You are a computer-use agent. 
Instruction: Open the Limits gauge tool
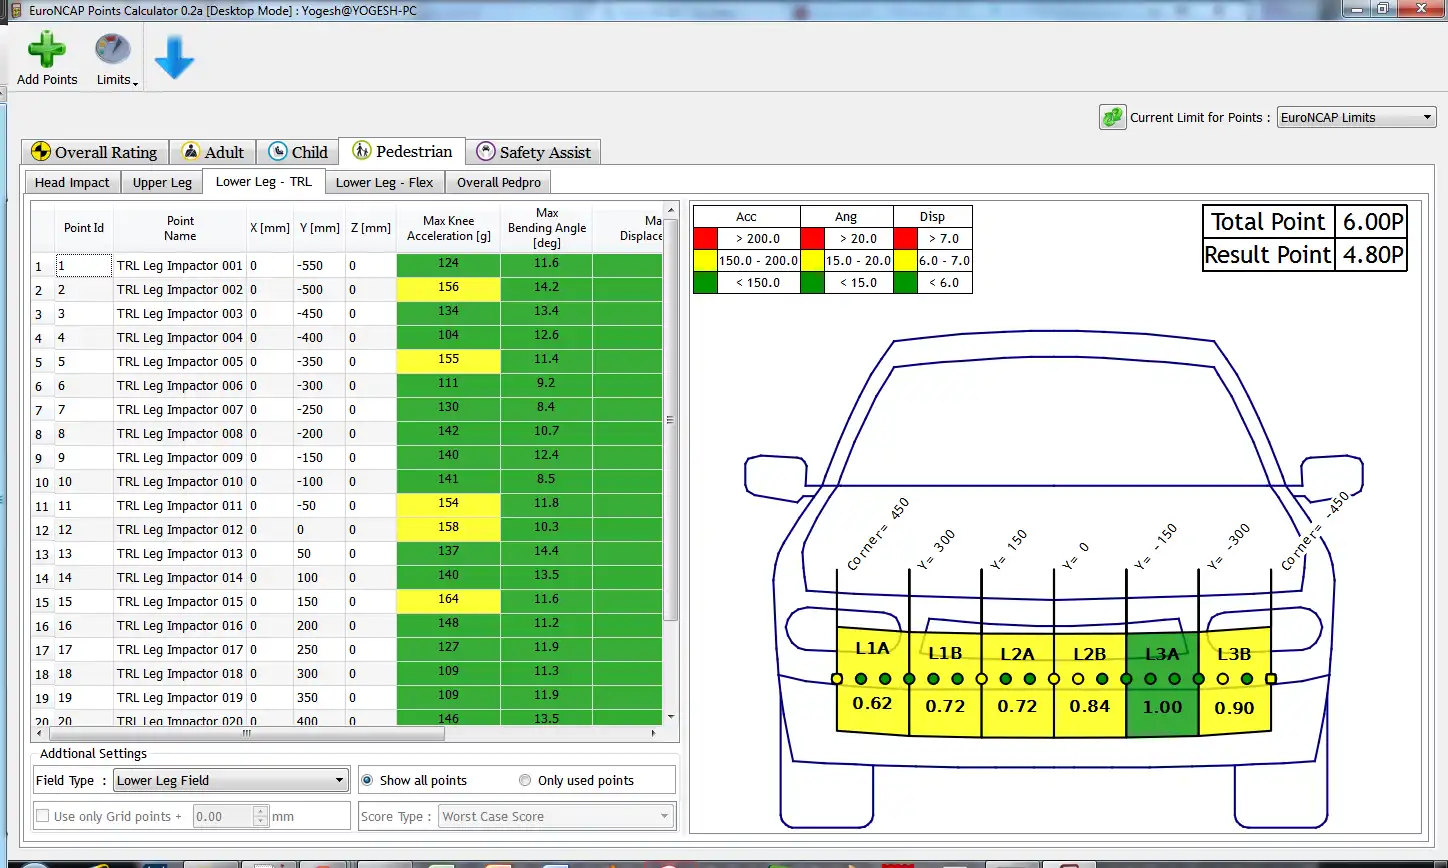coord(112,50)
